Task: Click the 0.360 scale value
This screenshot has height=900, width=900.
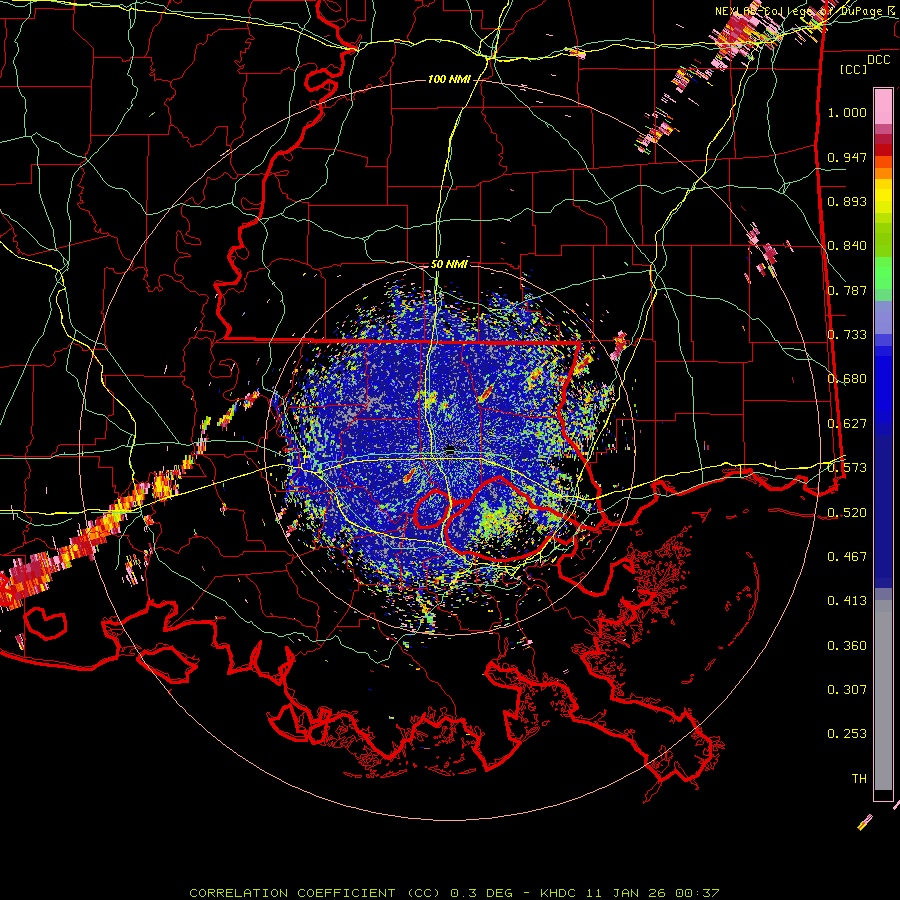Action: coord(847,646)
